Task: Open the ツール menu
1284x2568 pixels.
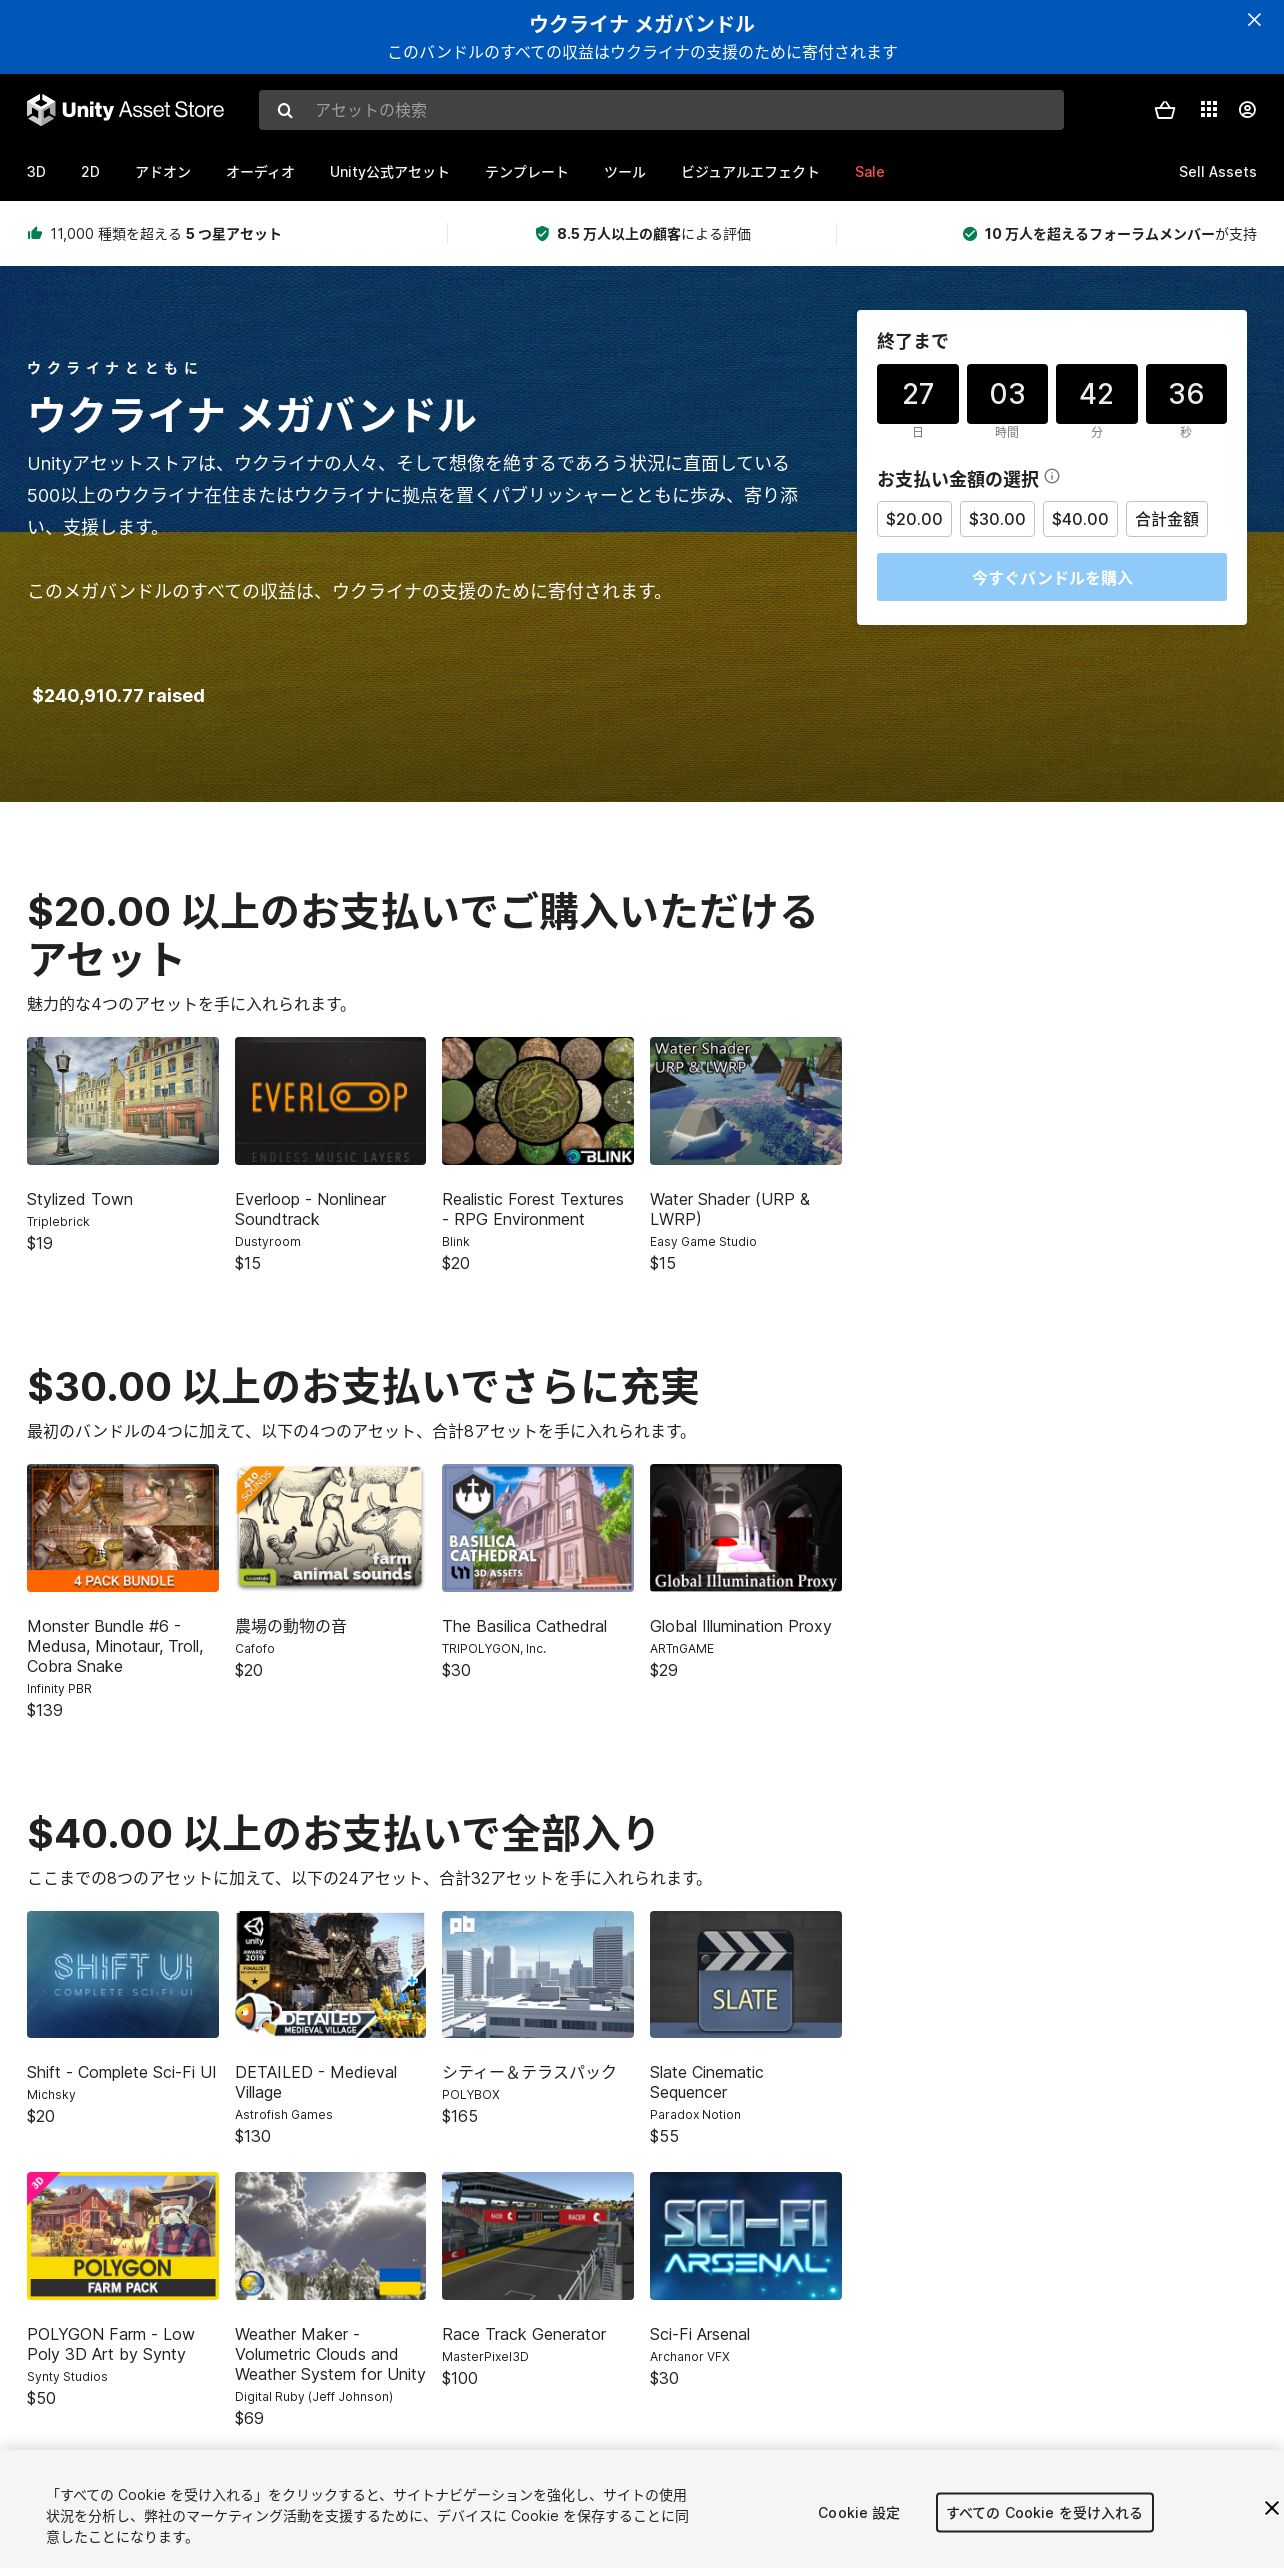Action: (x=624, y=172)
